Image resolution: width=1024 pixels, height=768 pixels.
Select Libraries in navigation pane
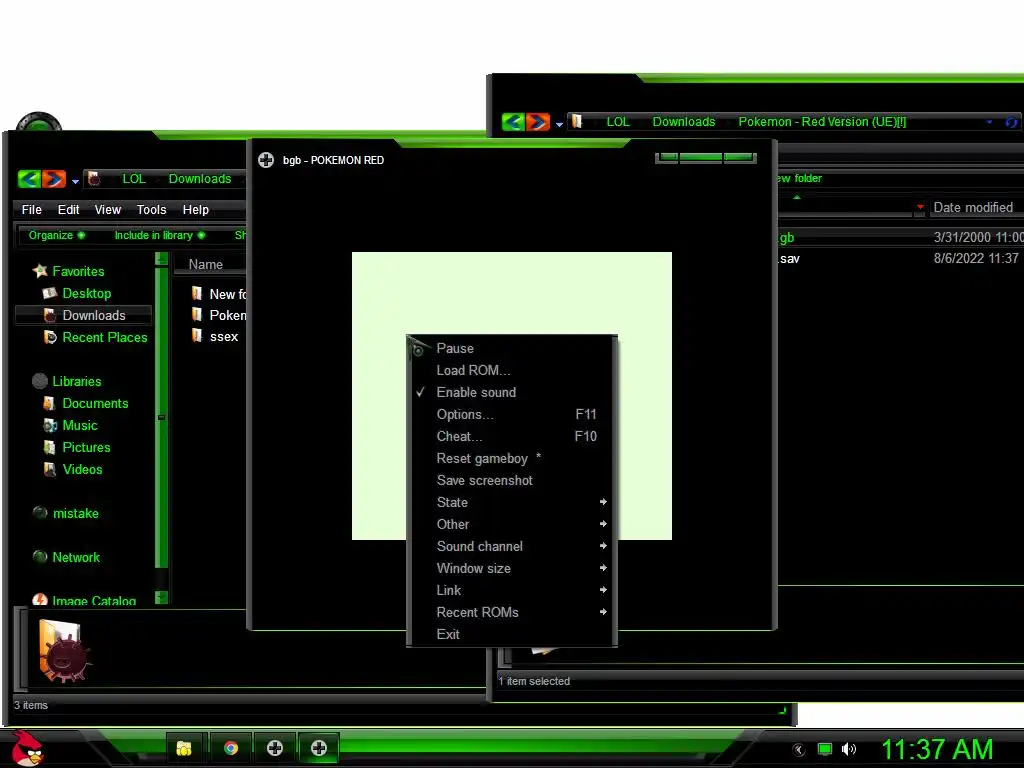point(76,381)
